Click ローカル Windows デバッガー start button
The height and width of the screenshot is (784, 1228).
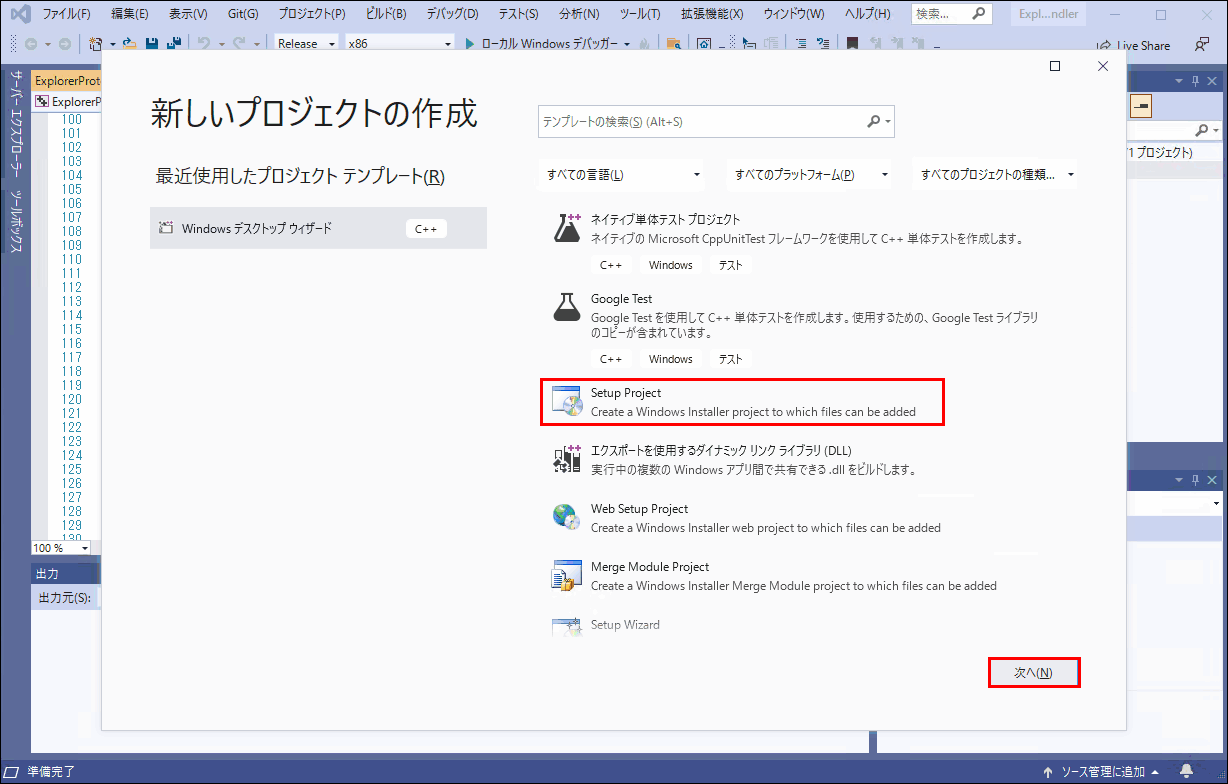click(x=547, y=44)
